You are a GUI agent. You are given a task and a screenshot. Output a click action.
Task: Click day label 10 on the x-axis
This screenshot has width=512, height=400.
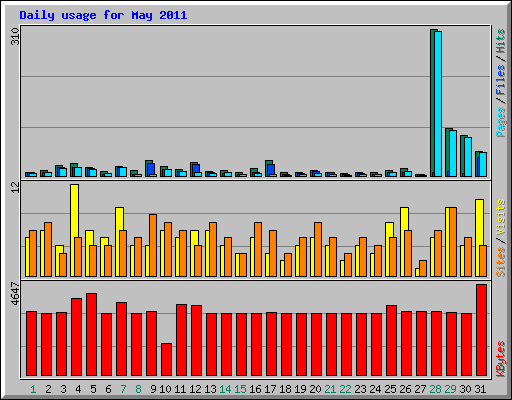[x=165, y=389]
